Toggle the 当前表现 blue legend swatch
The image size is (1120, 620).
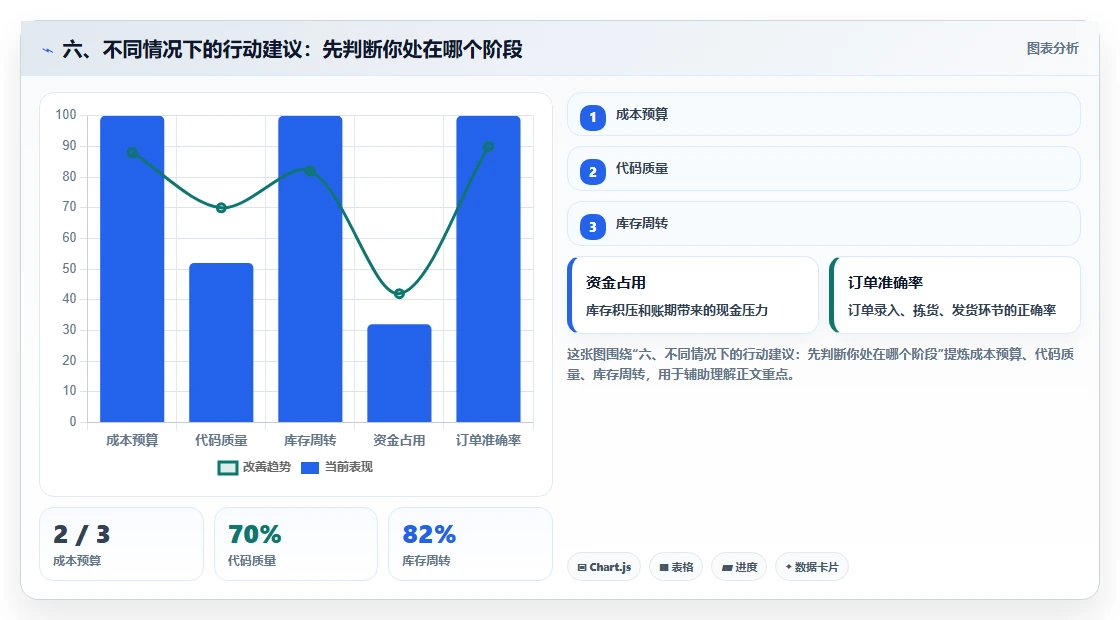pos(309,468)
